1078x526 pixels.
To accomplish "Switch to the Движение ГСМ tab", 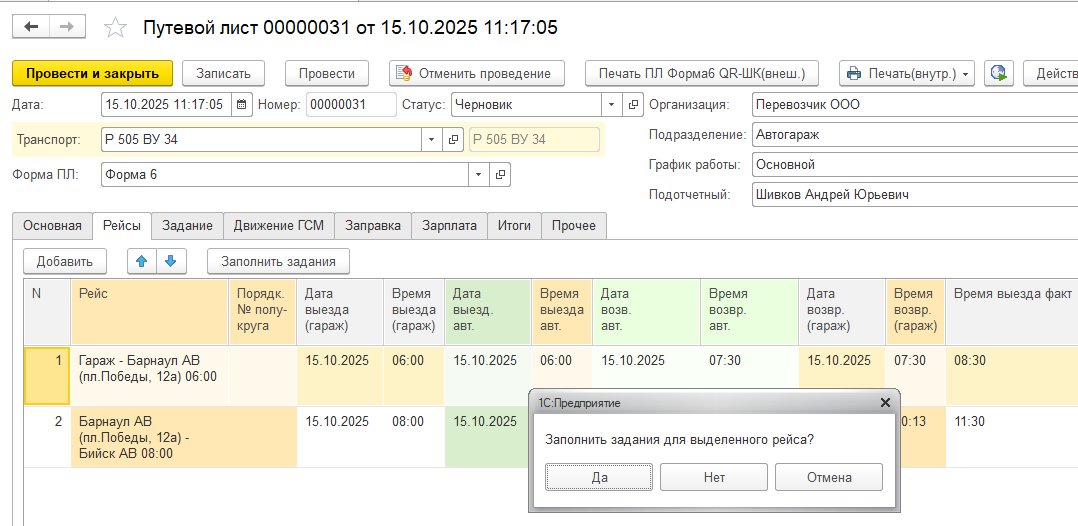I will pos(278,226).
